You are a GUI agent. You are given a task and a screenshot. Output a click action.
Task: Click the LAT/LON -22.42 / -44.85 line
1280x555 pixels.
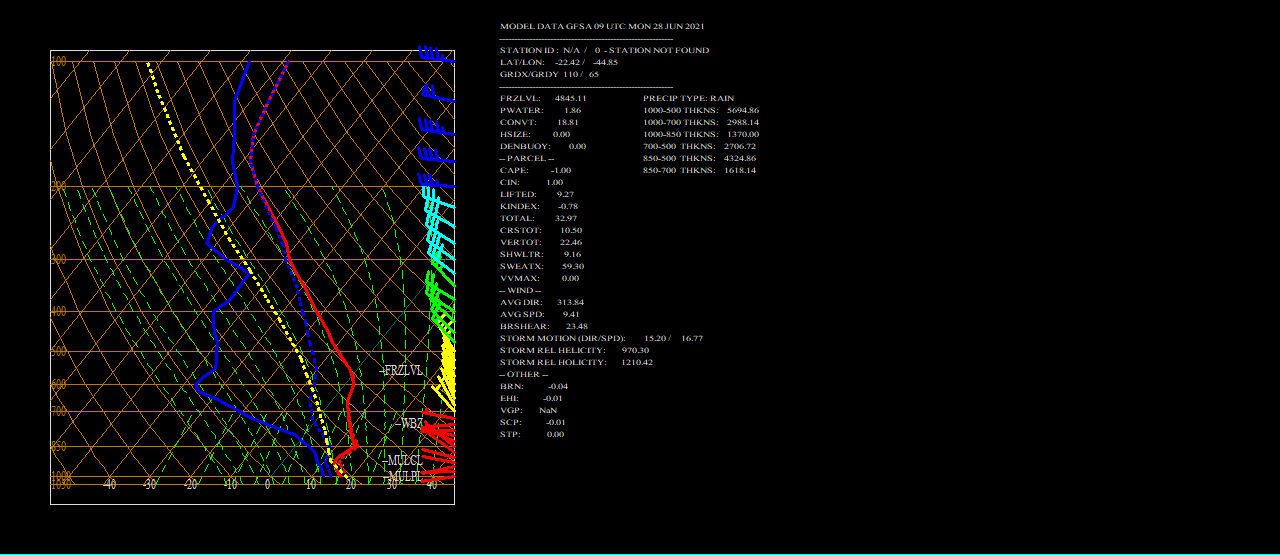coord(559,62)
